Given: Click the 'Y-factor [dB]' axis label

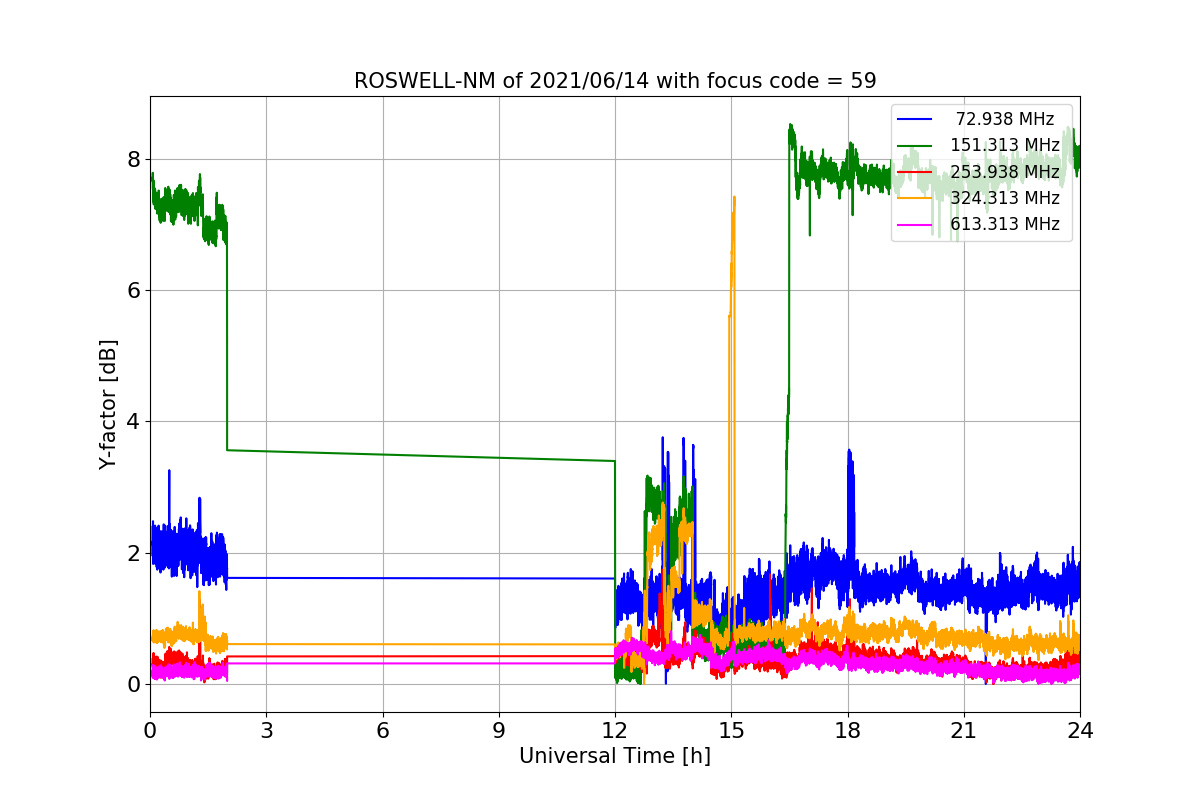Looking at the screenshot, I should tap(108, 404).
